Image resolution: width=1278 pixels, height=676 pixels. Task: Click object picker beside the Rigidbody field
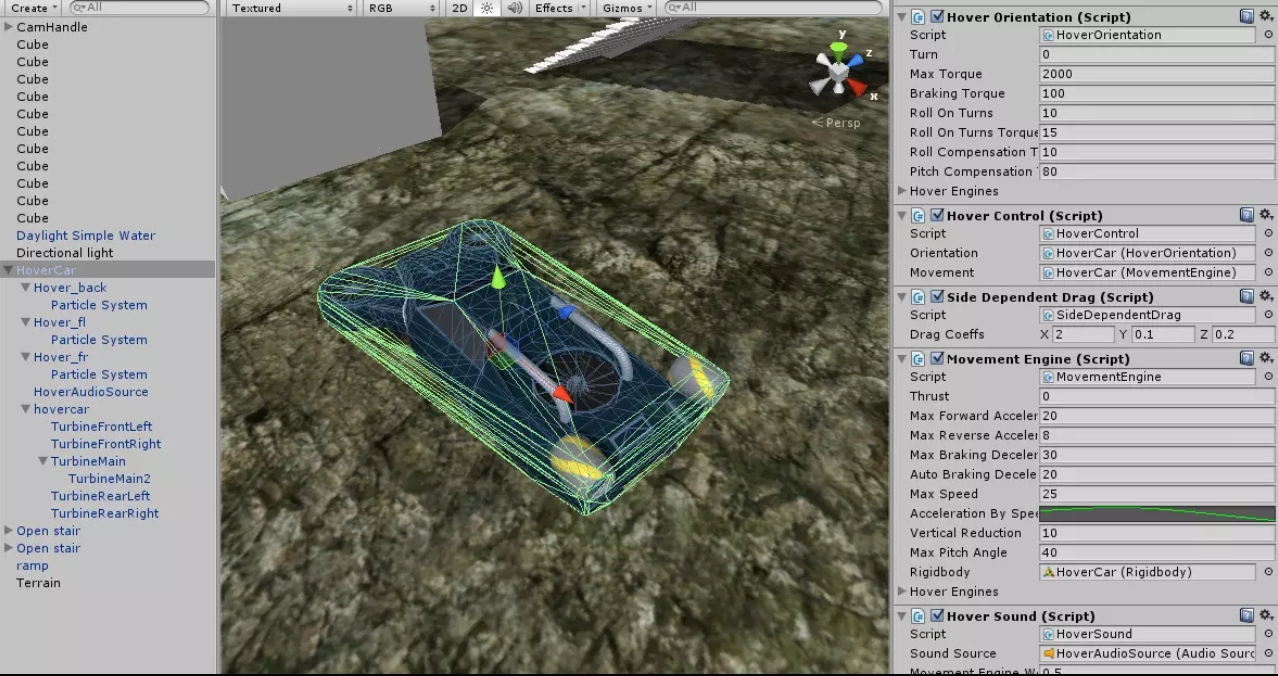click(x=1268, y=572)
